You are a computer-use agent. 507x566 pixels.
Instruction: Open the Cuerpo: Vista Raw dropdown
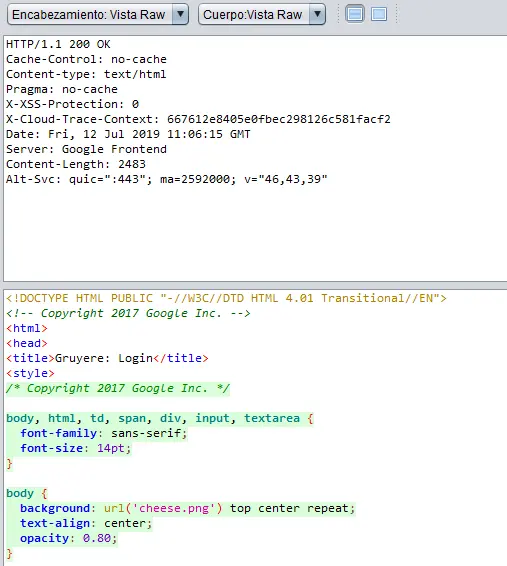[x=262, y=14]
